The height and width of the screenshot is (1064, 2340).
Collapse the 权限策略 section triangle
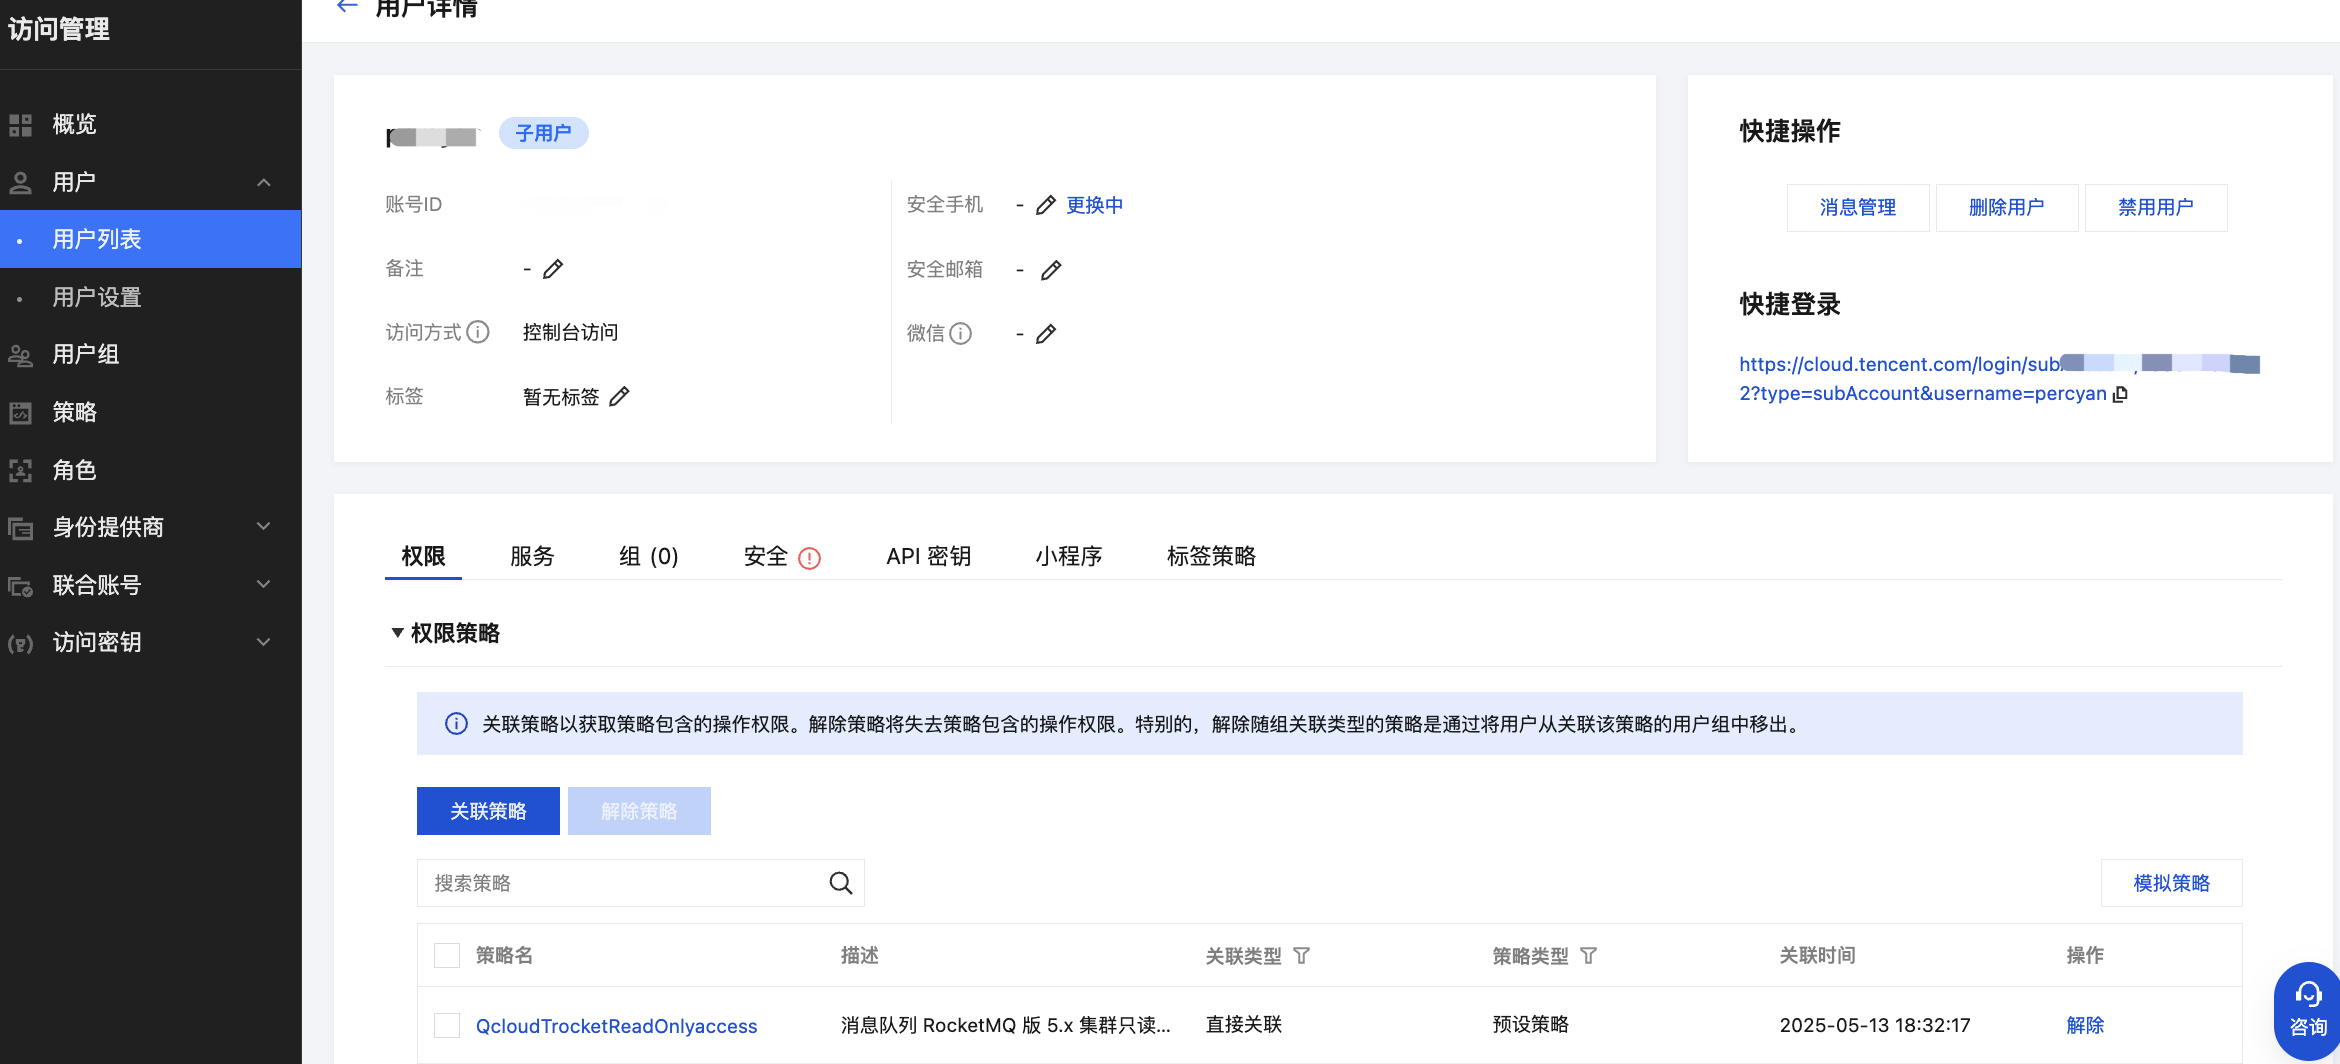point(397,633)
